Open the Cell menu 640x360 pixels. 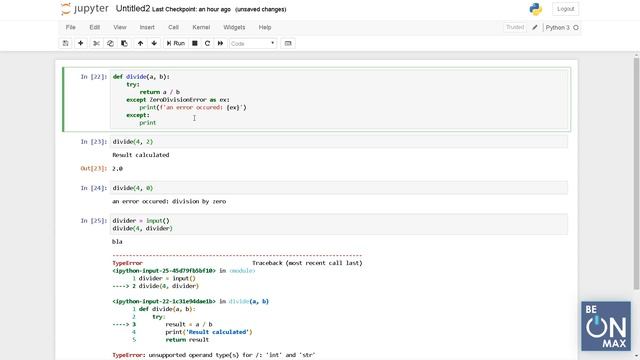pyautogui.click(x=173, y=27)
